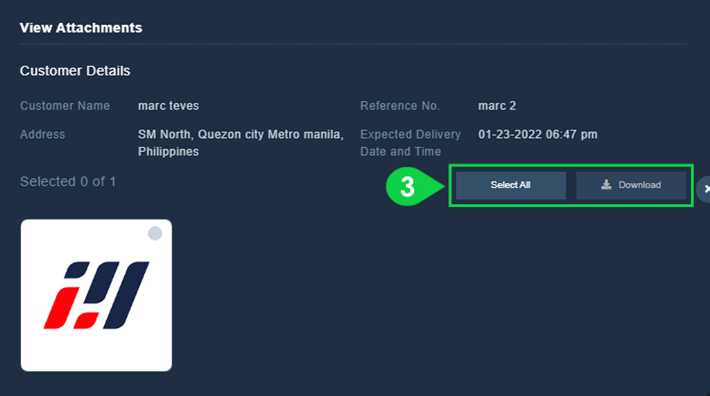Click the word Philippines in the address
710x396 pixels.
click(168, 152)
